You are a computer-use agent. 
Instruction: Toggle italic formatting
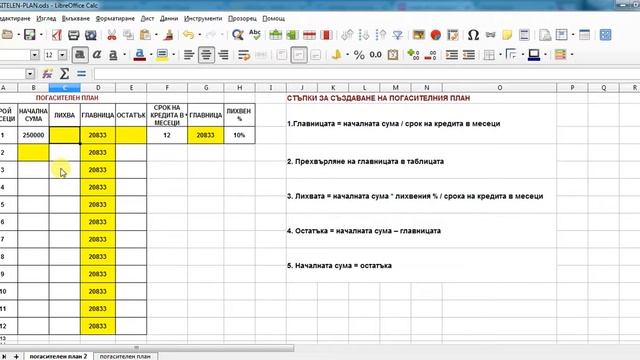click(97, 55)
